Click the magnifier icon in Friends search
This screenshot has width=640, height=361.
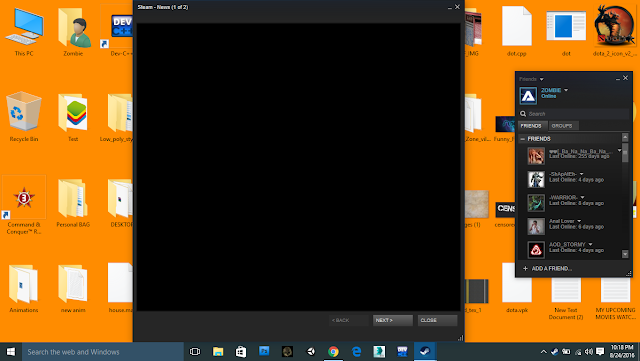[x=523, y=114]
